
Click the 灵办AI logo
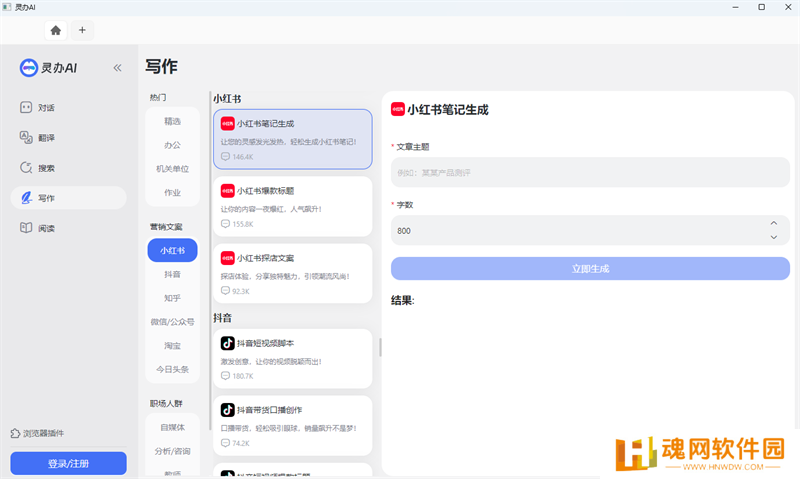[48, 67]
